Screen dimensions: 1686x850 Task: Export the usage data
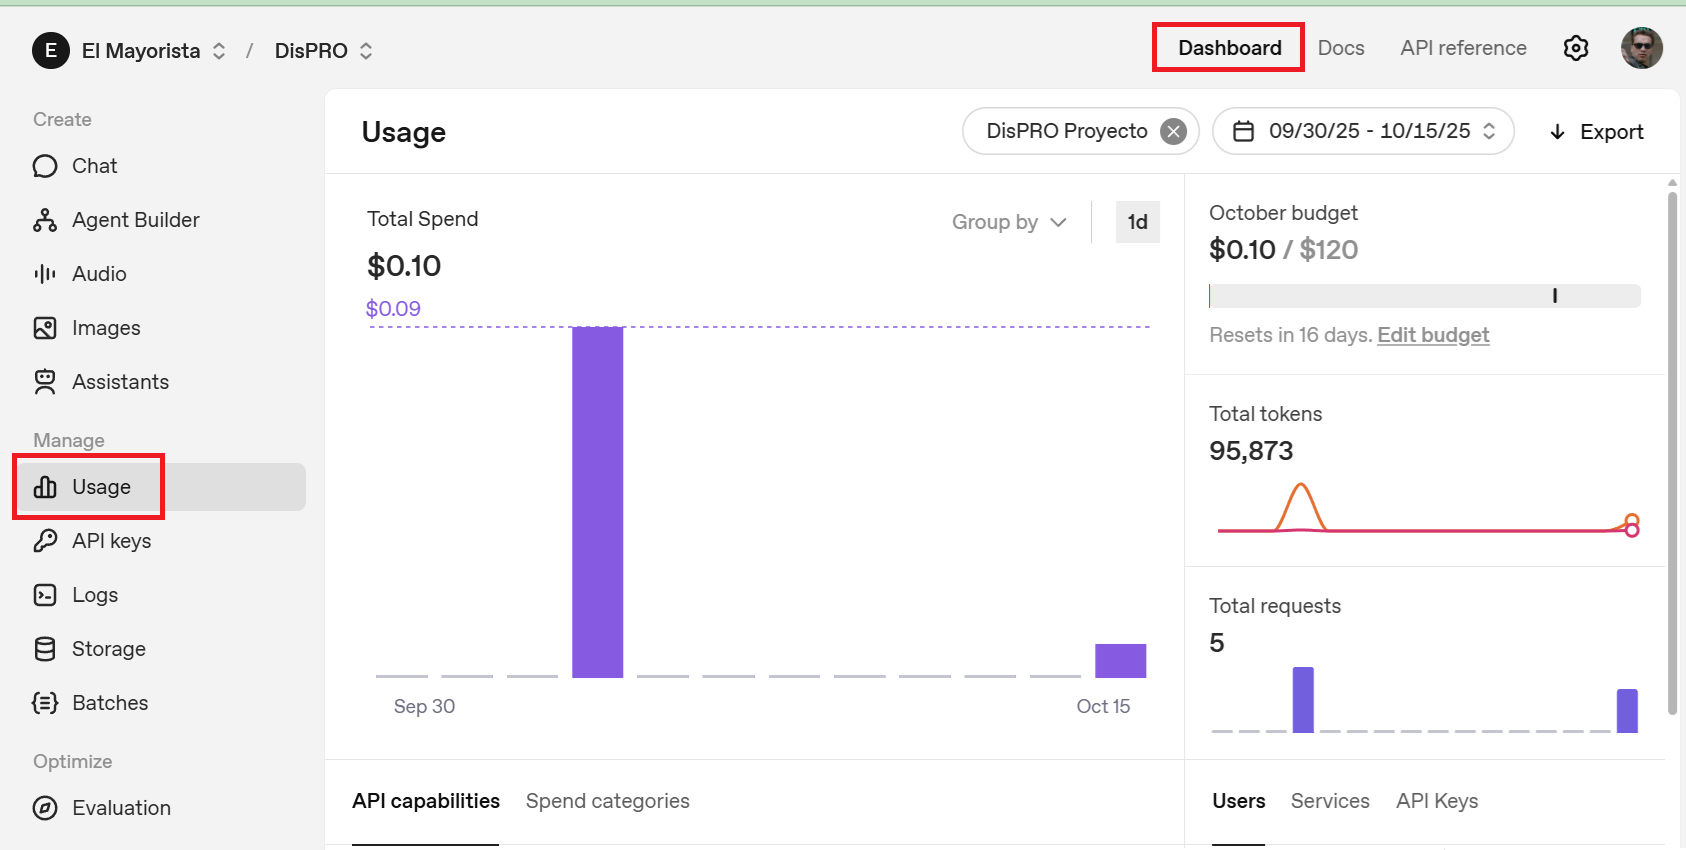point(1596,132)
